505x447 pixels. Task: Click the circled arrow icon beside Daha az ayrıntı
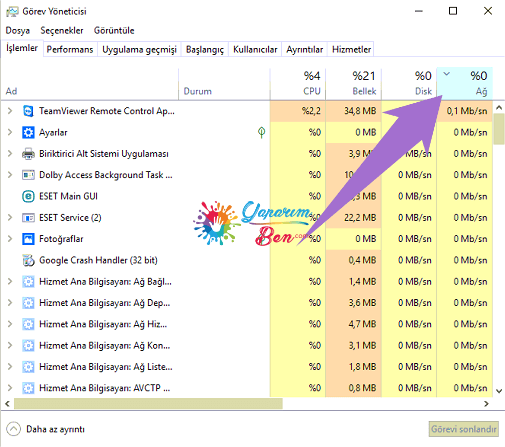[14, 429]
